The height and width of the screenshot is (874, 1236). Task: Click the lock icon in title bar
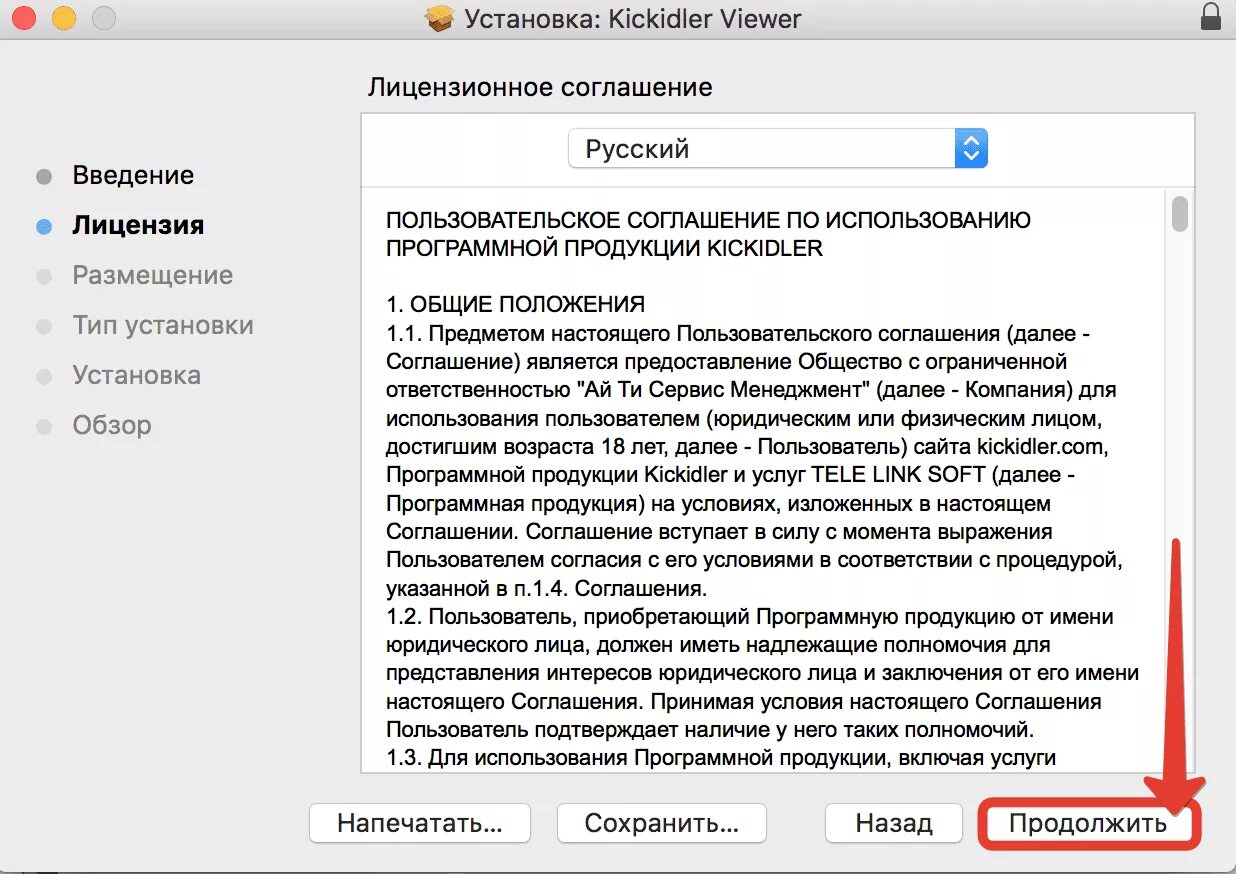click(x=1210, y=17)
